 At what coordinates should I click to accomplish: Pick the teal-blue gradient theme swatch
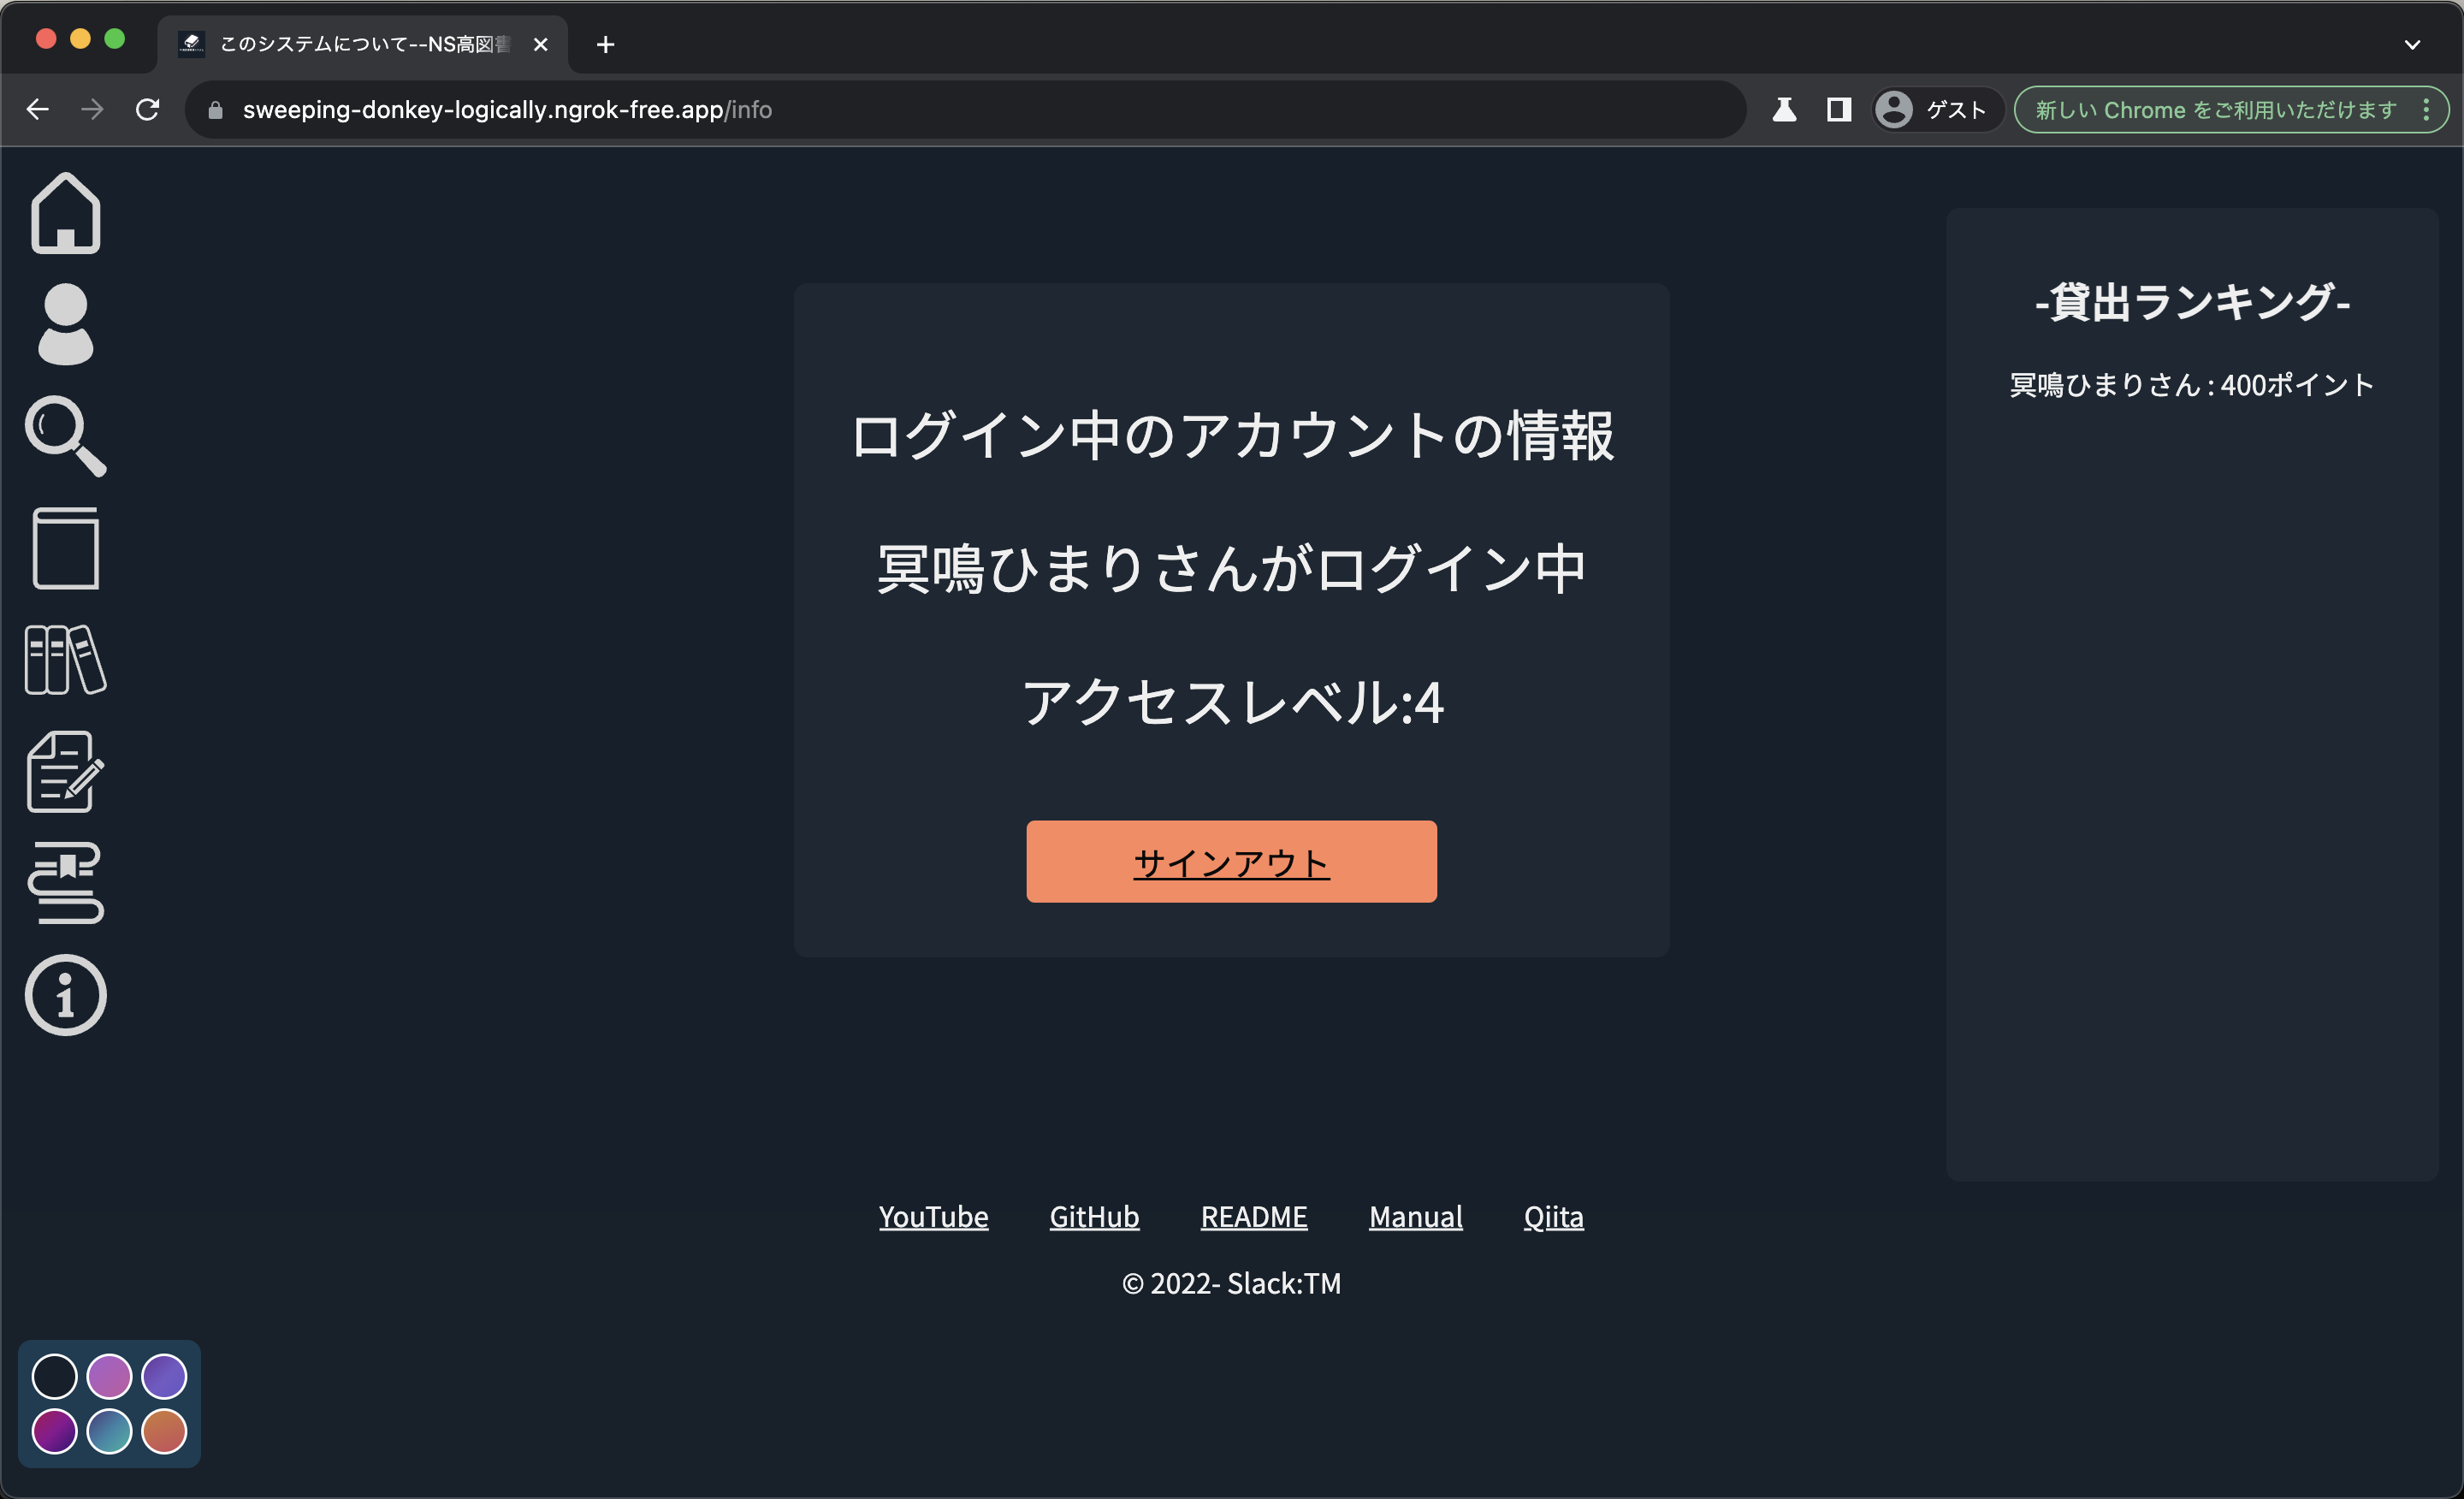pyautogui.click(x=109, y=1431)
